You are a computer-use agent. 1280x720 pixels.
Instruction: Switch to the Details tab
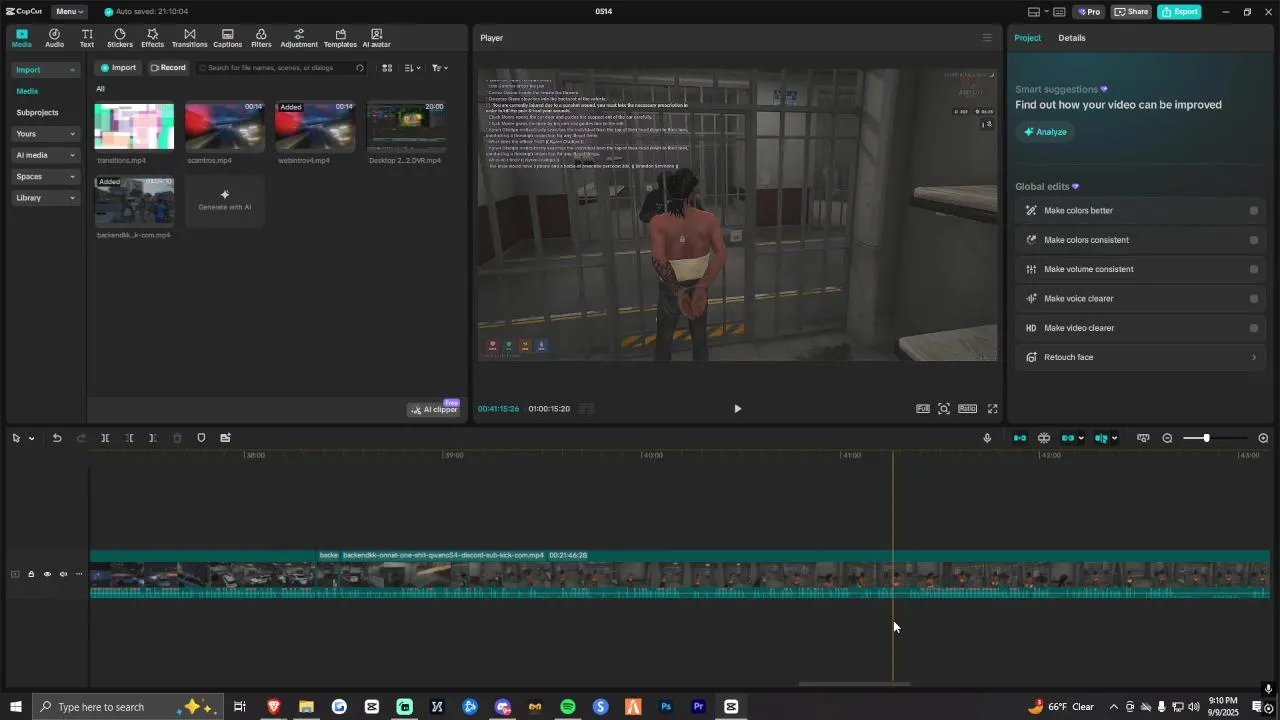pos(1072,38)
